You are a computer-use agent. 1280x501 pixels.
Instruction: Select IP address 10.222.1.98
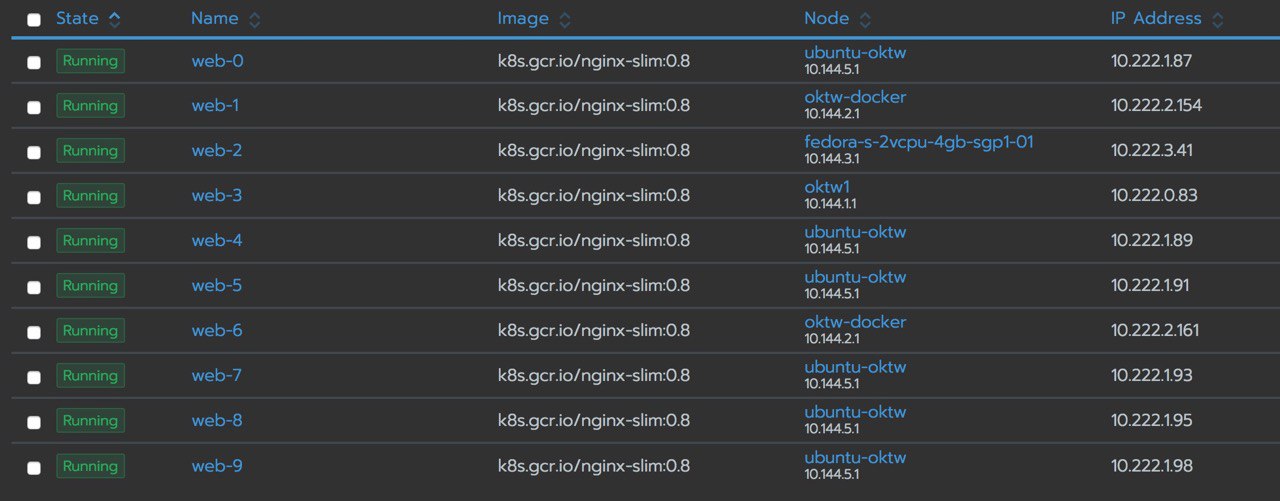click(x=1151, y=466)
